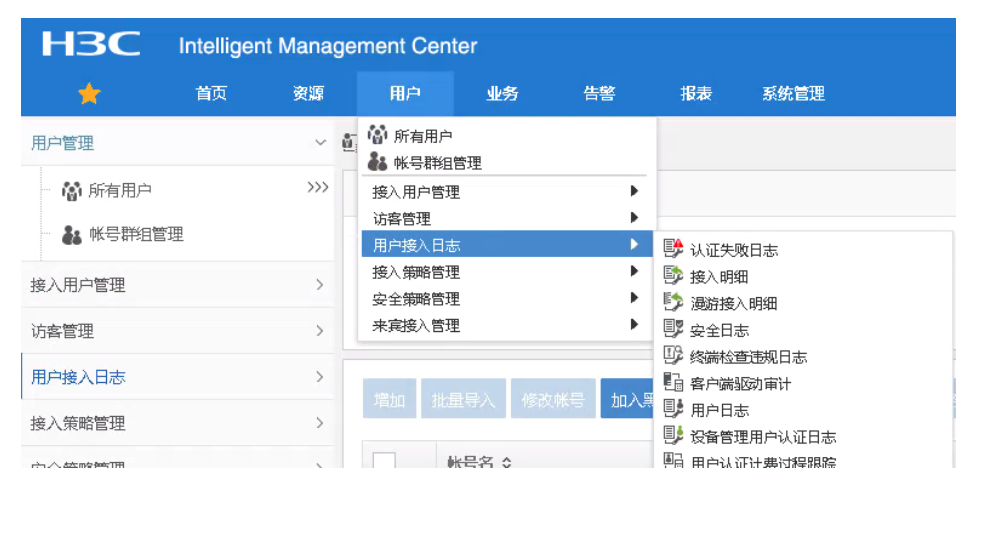
Task: Tick the select-all checkbox beside 帐号名
Action: pos(384,462)
